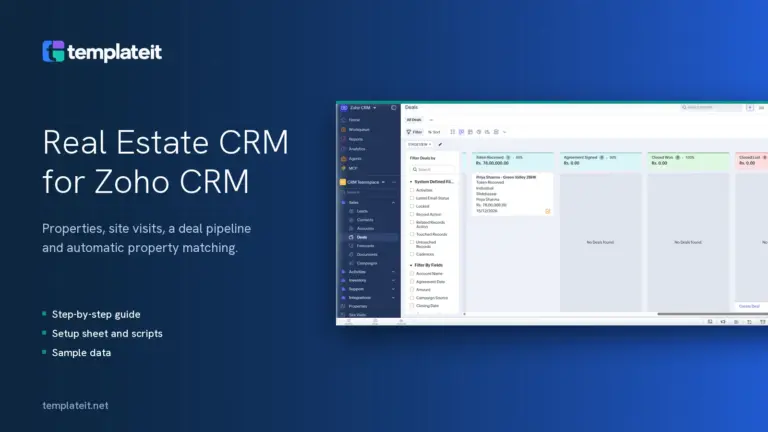Click the Home sidebar icon
The height and width of the screenshot is (432, 768).
343,120
